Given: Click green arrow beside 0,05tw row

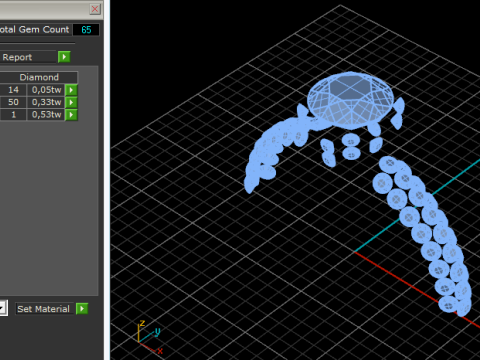Looking at the screenshot, I should (x=71, y=90).
